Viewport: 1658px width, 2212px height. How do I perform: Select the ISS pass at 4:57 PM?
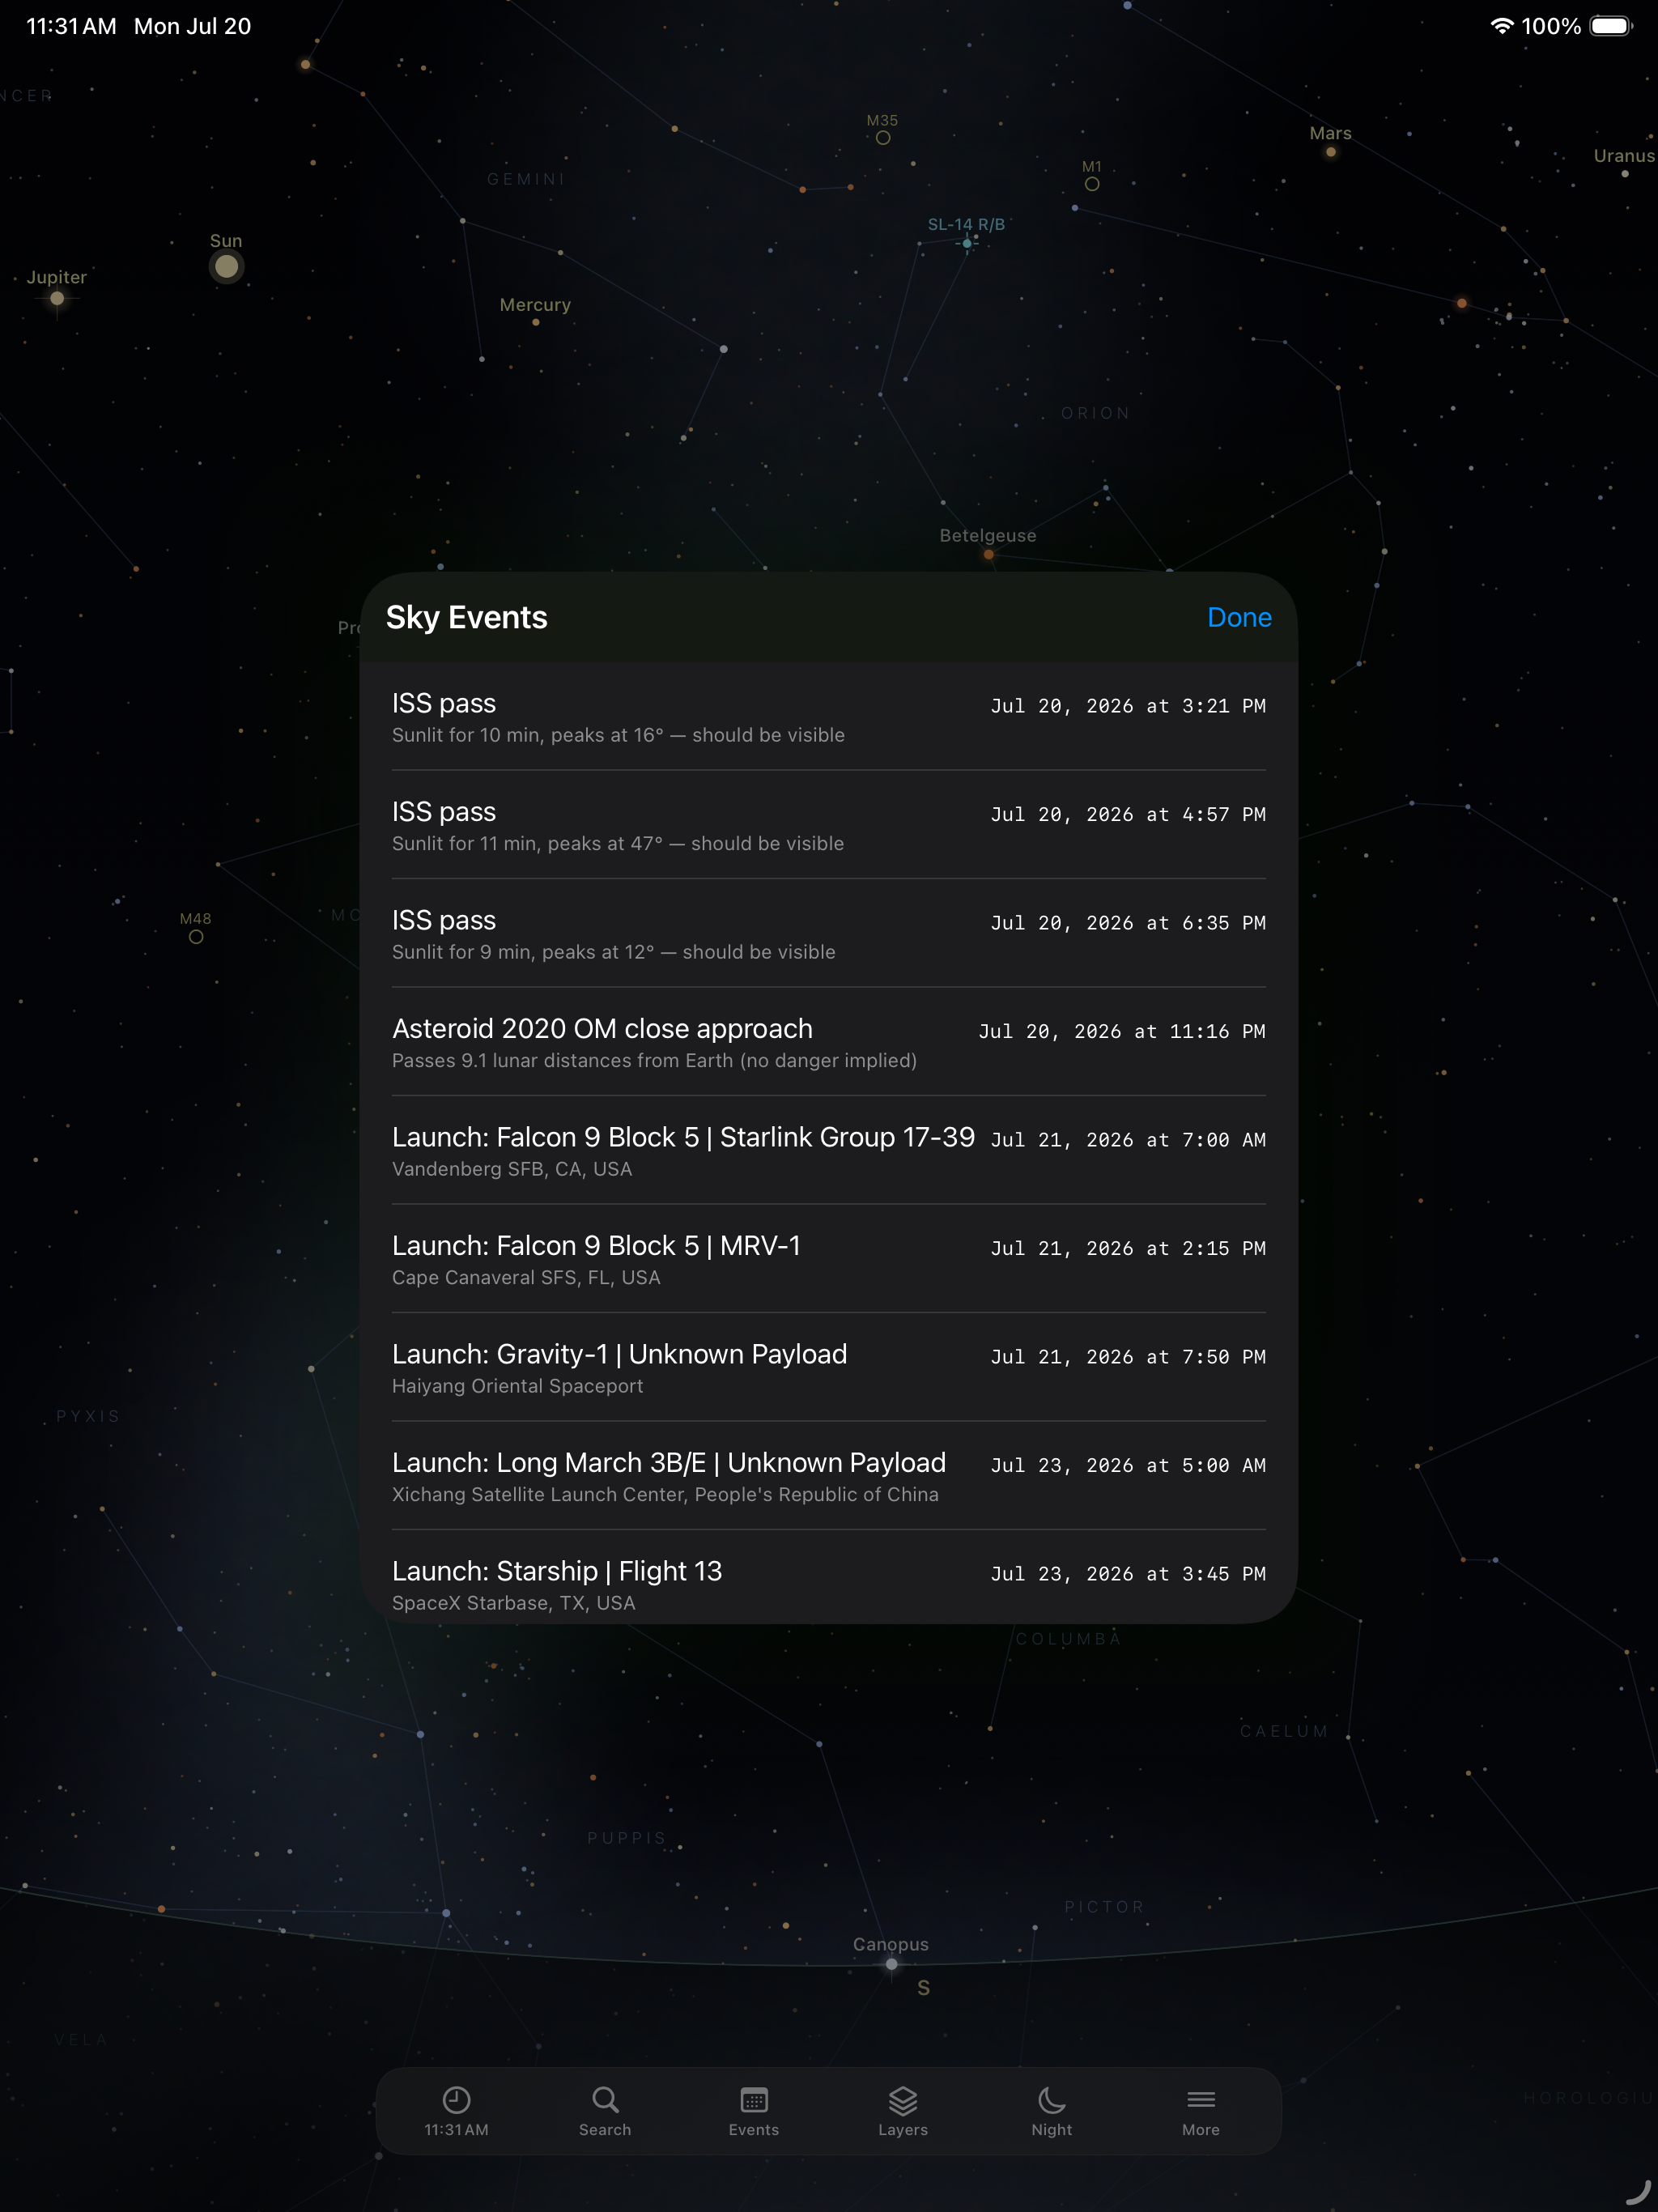pos(829,825)
